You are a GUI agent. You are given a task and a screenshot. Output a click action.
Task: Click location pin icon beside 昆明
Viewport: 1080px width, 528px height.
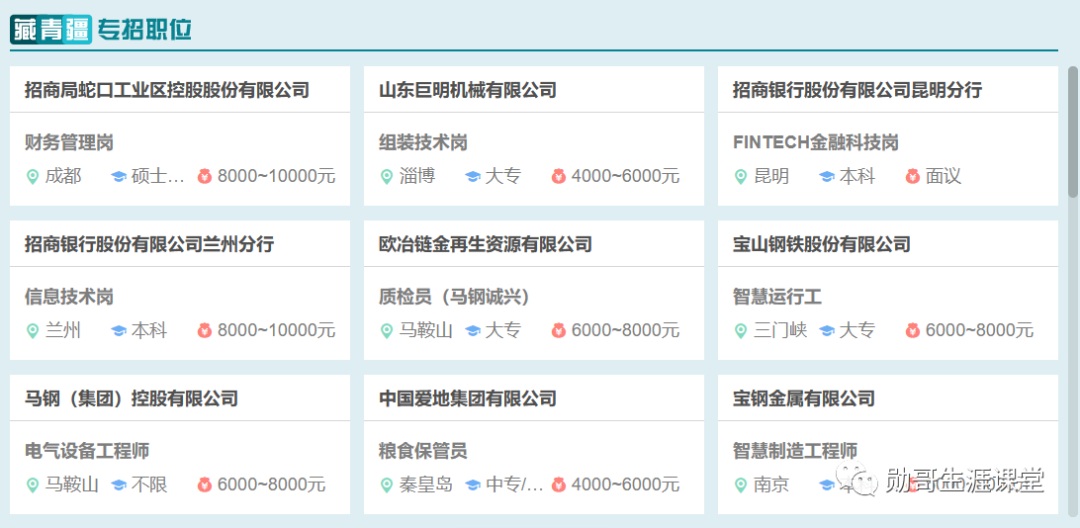pyautogui.click(x=740, y=177)
